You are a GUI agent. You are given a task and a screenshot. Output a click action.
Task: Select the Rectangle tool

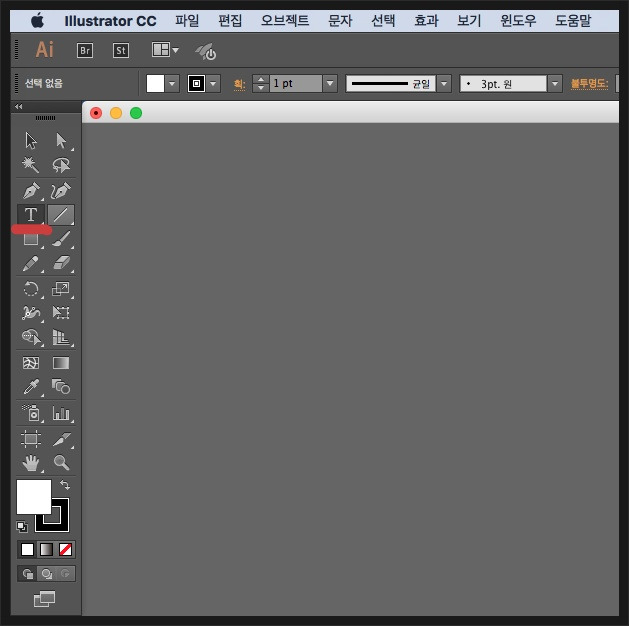[31, 239]
